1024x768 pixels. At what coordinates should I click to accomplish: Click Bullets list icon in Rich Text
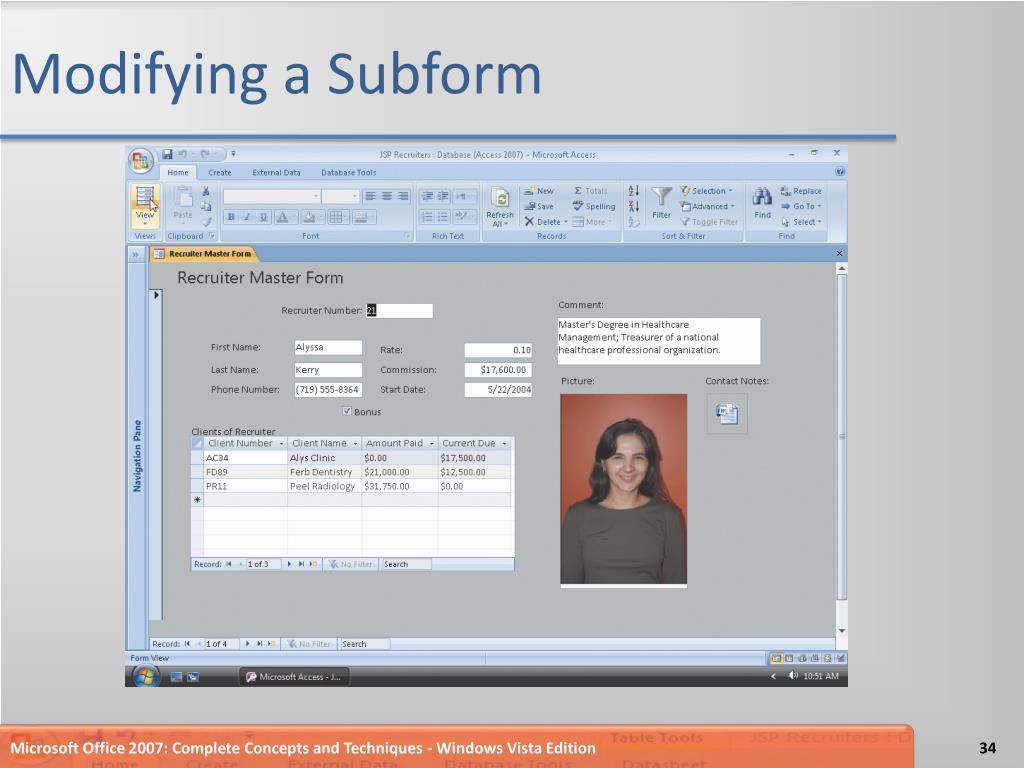point(443,216)
